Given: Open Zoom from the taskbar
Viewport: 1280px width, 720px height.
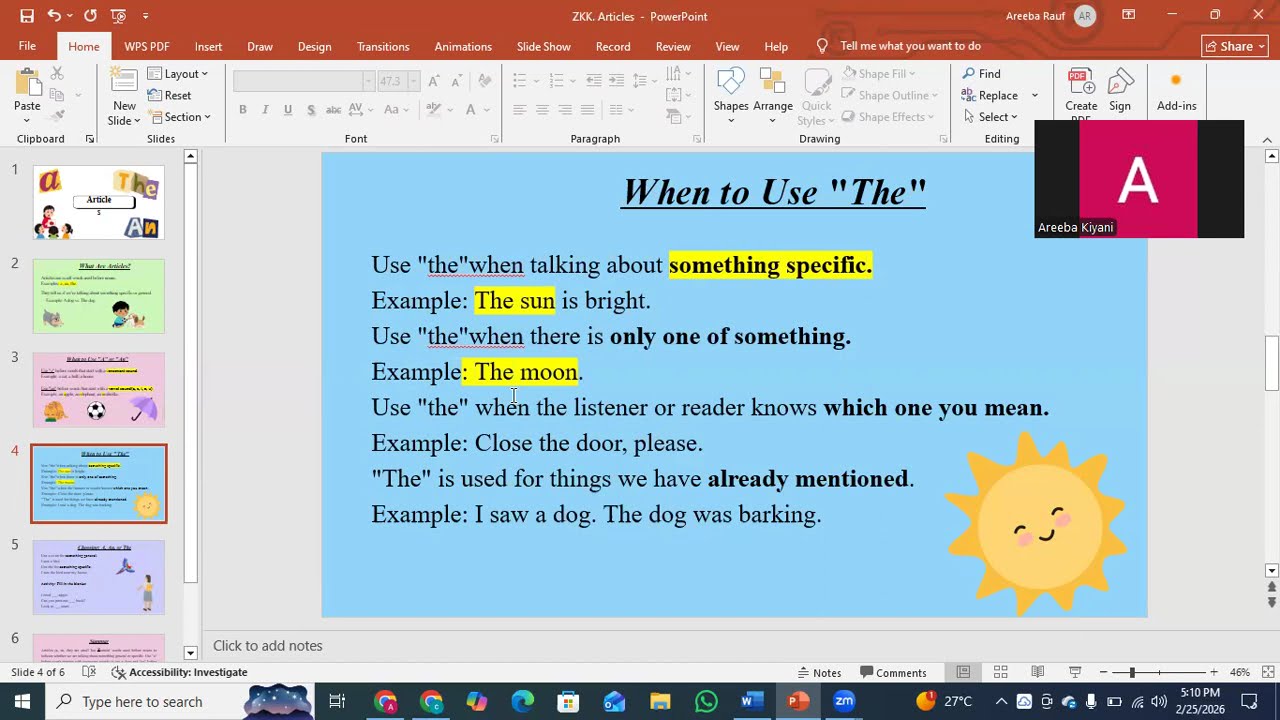Looking at the screenshot, I should (x=844, y=702).
